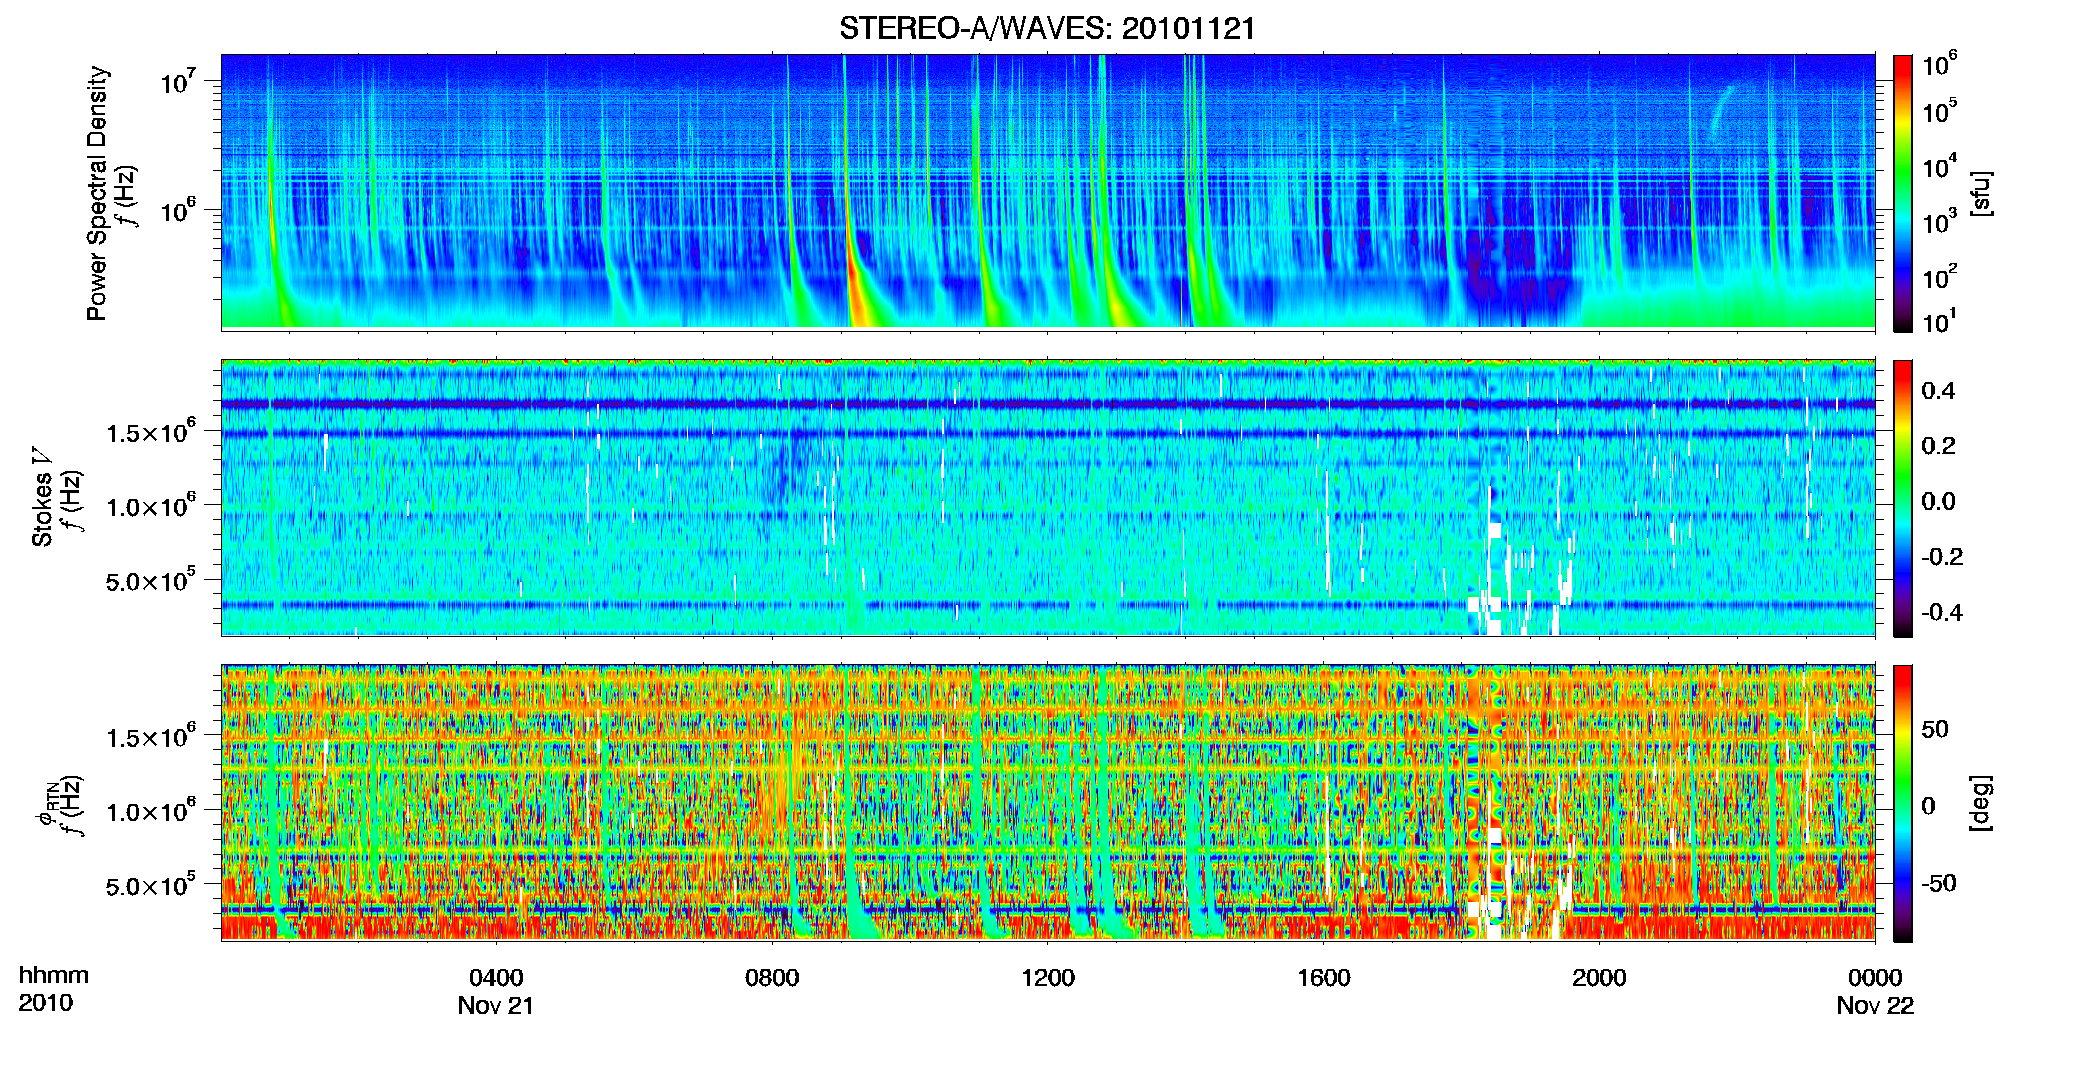Click the 0.0 Stokes colorbar label
The height and width of the screenshot is (1080, 2096).
[1938, 501]
